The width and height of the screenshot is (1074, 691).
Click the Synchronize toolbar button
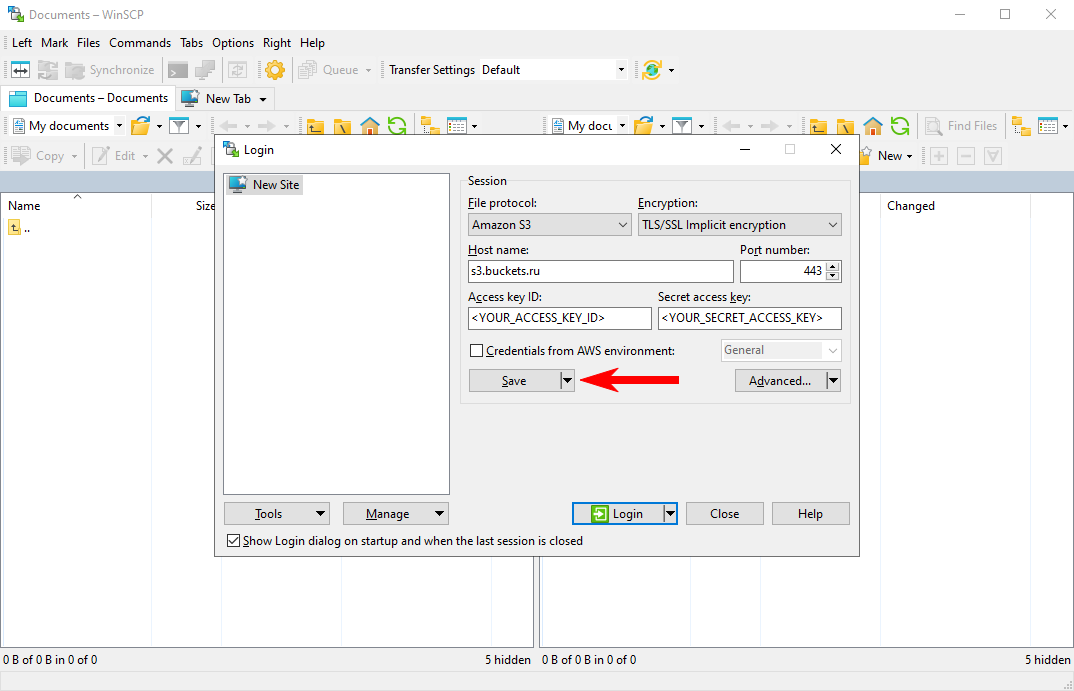[110, 70]
